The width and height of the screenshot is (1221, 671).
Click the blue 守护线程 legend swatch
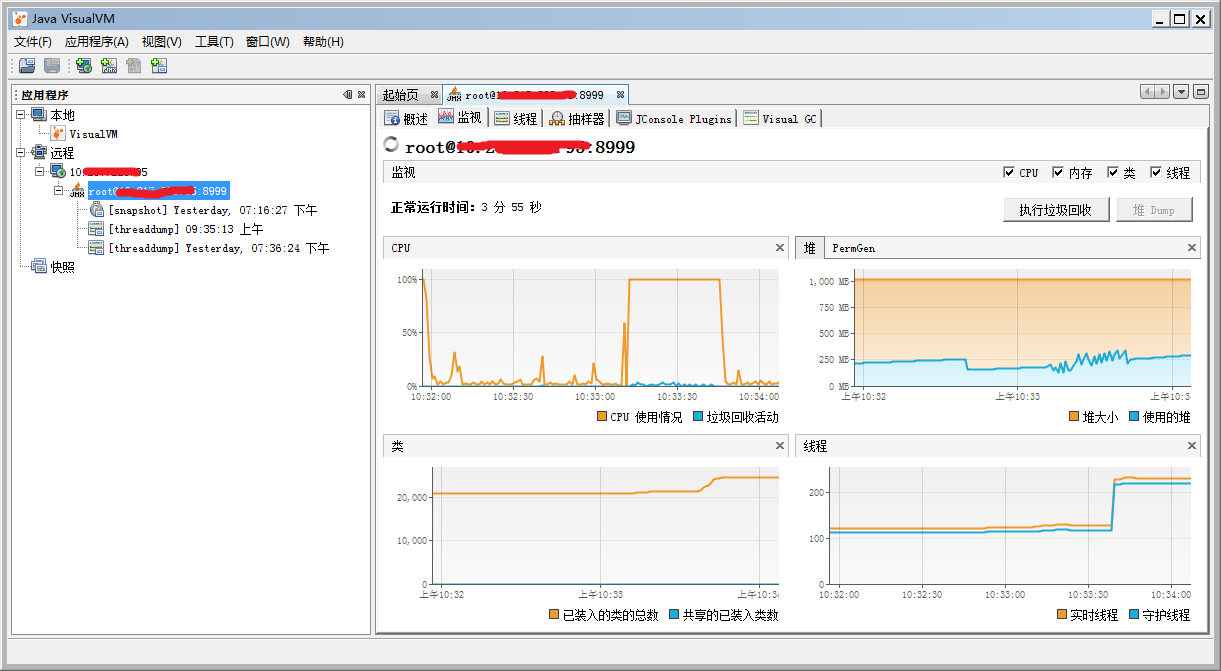pos(1134,615)
